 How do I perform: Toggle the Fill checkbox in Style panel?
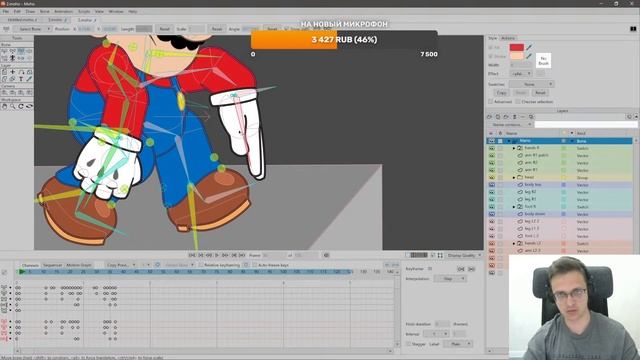pos(491,48)
